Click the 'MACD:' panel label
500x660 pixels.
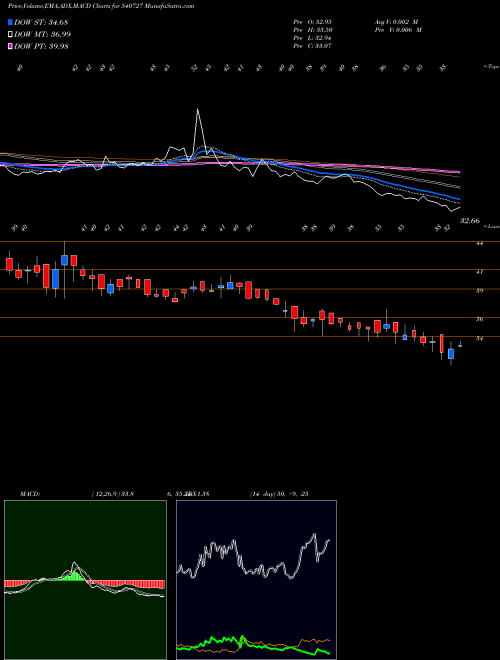pyautogui.click(x=29, y=494)
